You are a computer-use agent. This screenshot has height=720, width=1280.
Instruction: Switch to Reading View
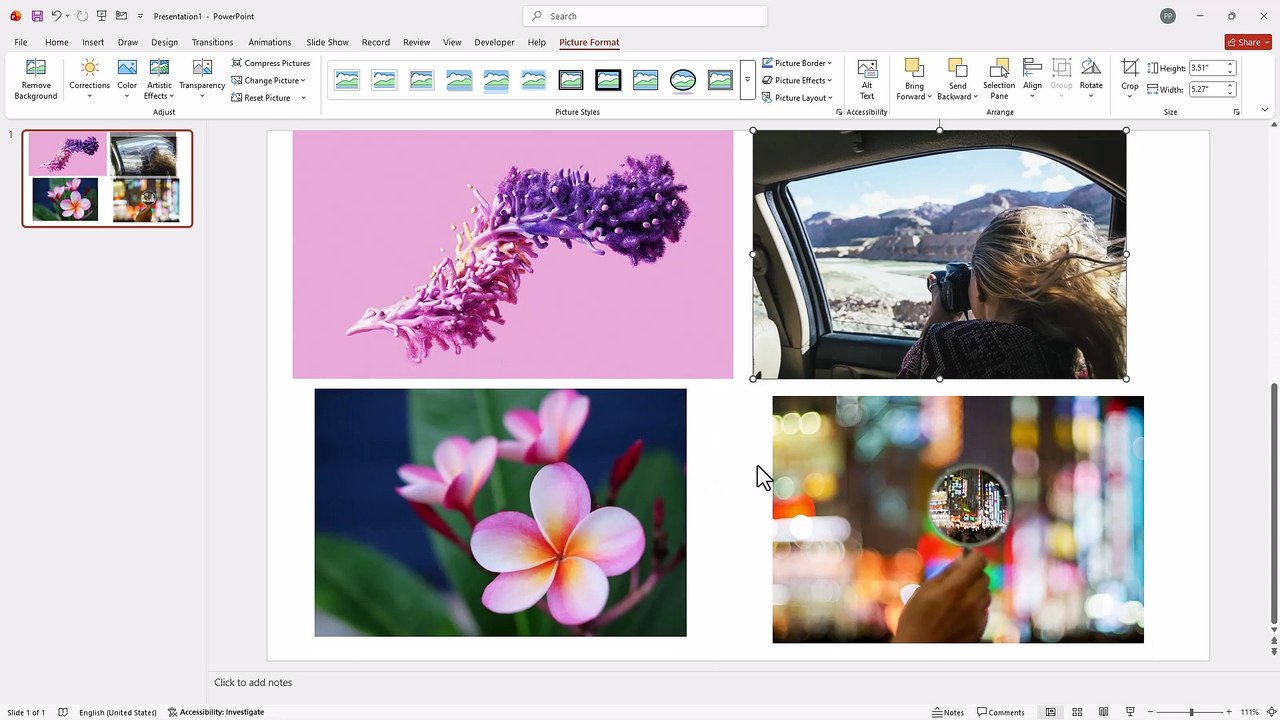(x=1103, y=712)
